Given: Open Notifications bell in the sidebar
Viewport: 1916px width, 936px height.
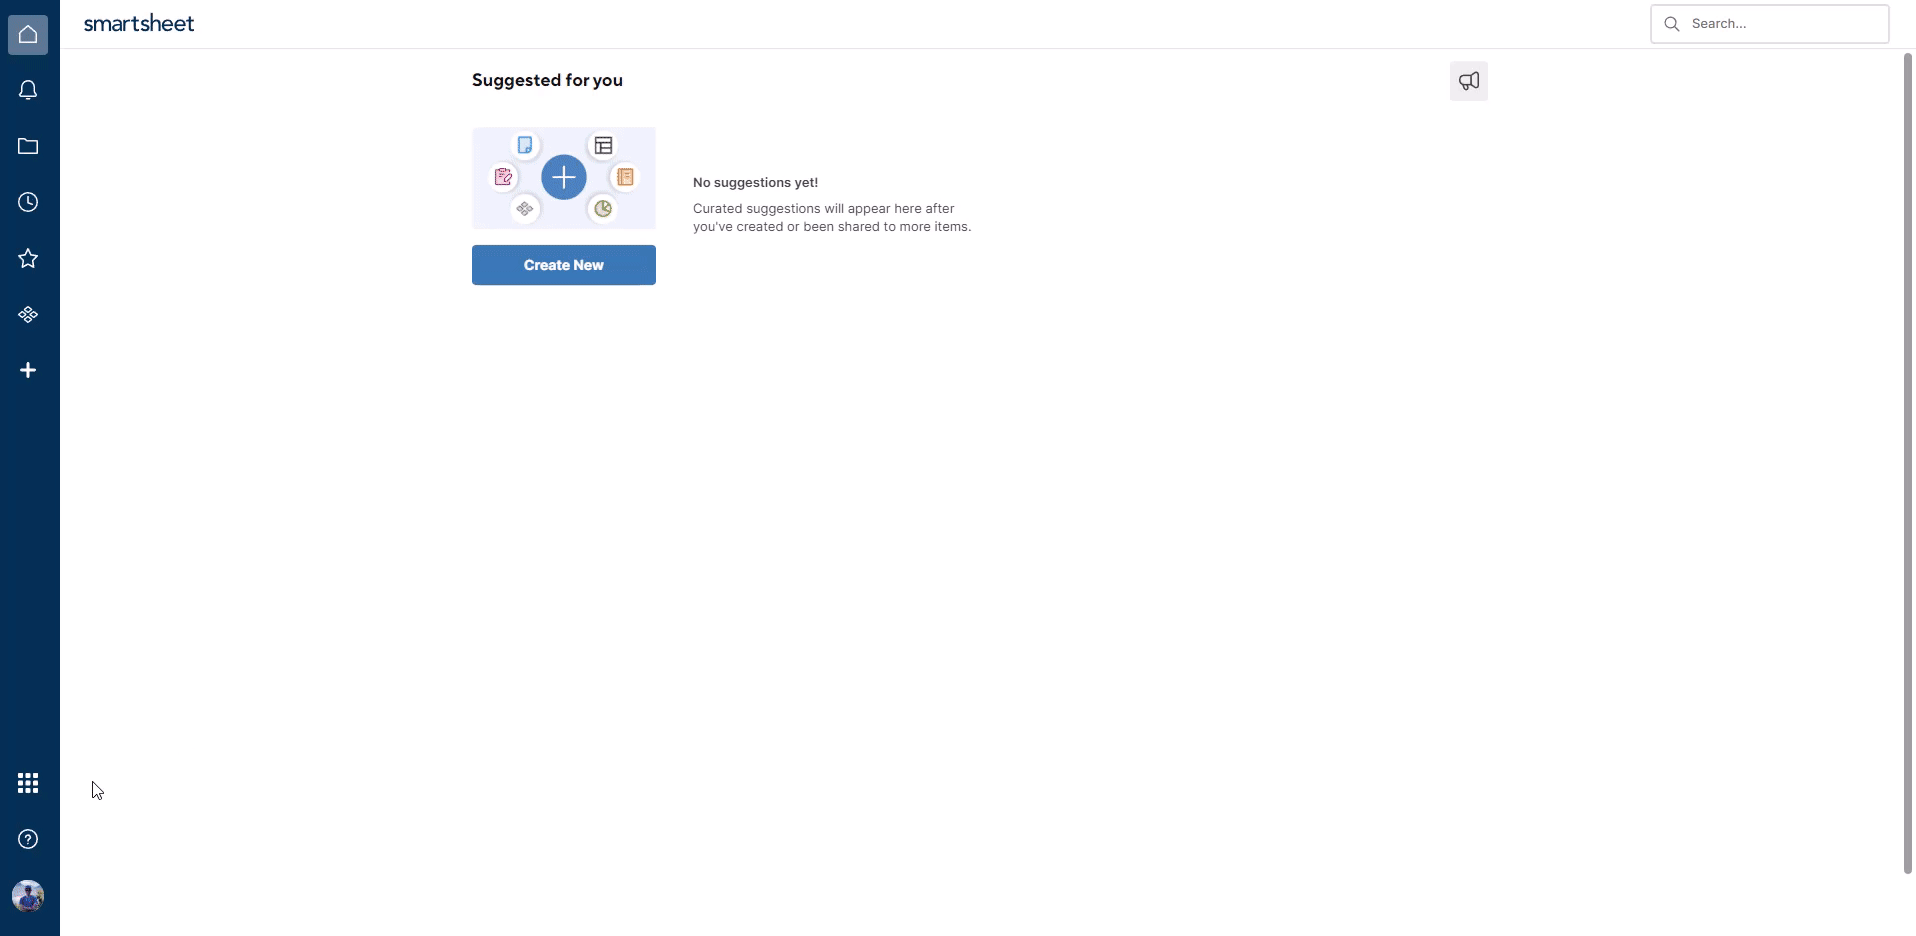Looking at the screenshot, I should [28, 91].
